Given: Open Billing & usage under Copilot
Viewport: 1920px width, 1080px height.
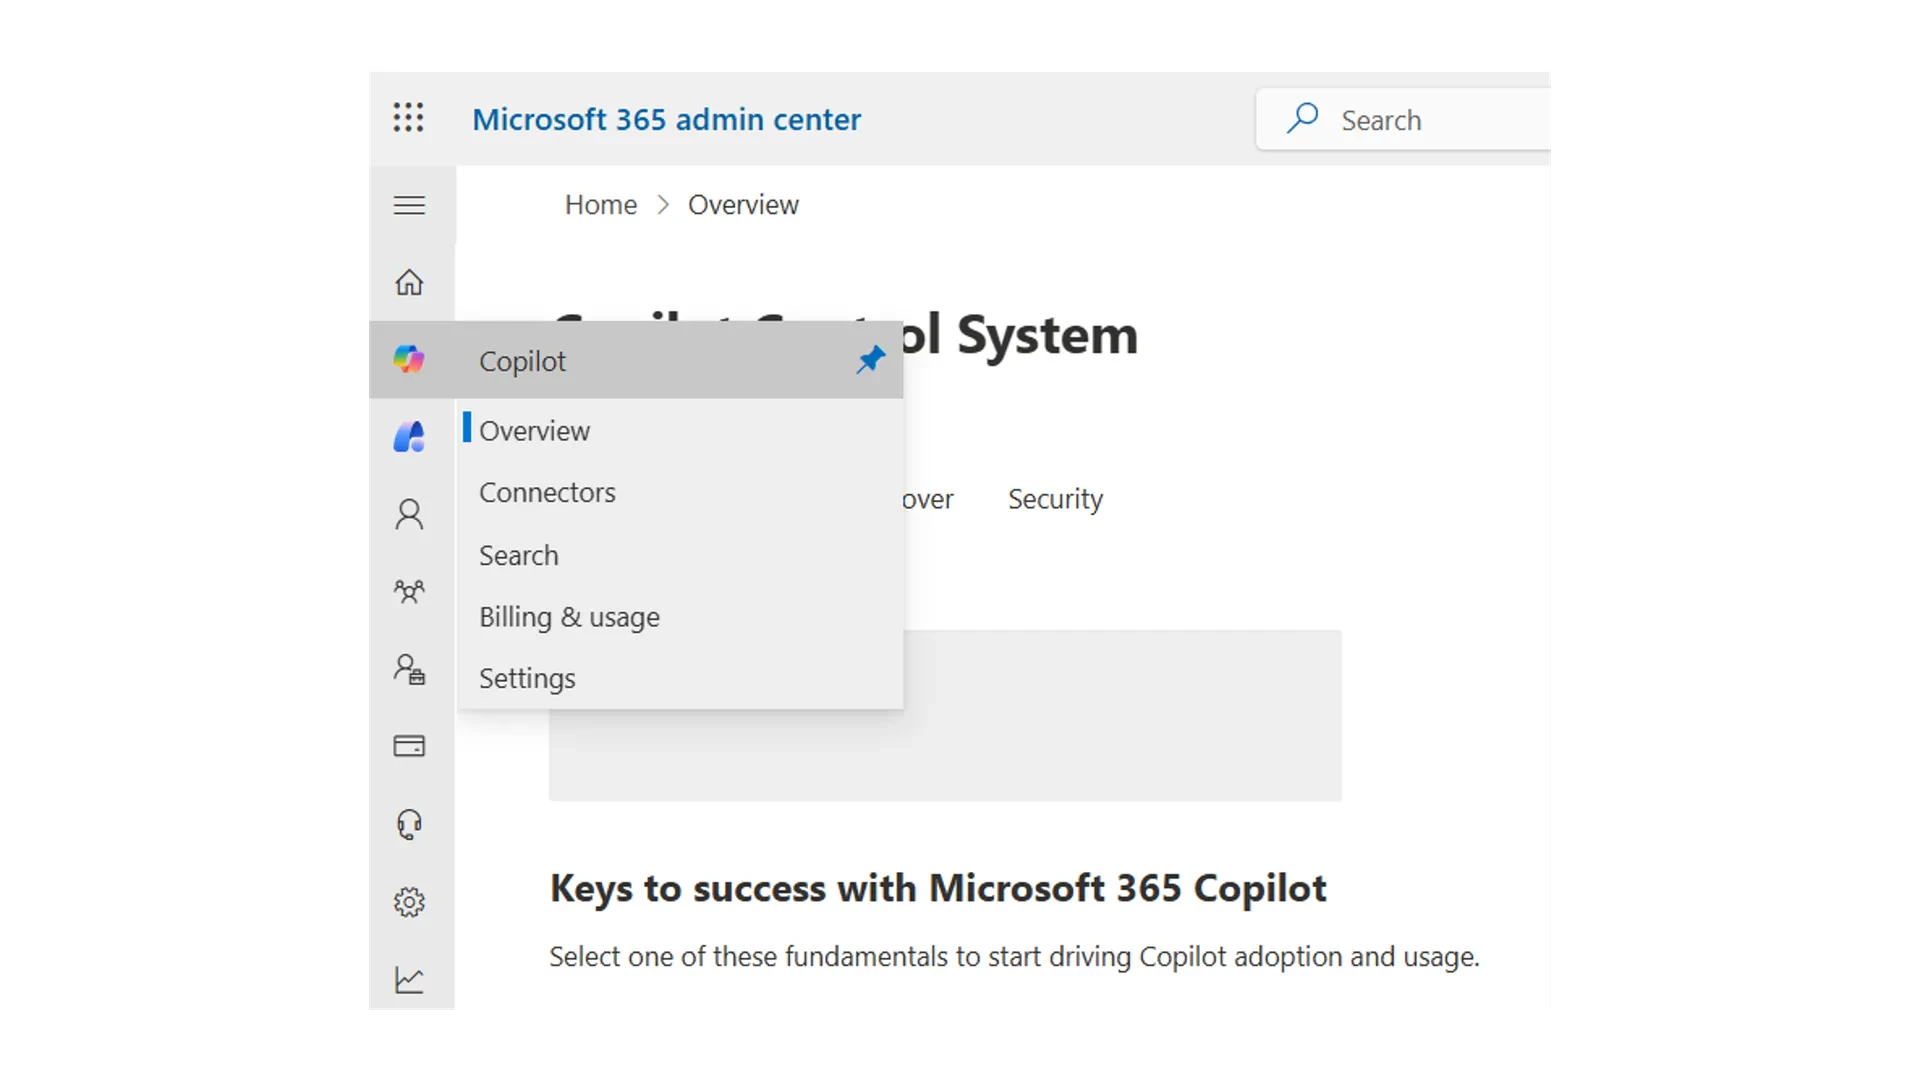Looking at the screenshot, I should (569, 617).
